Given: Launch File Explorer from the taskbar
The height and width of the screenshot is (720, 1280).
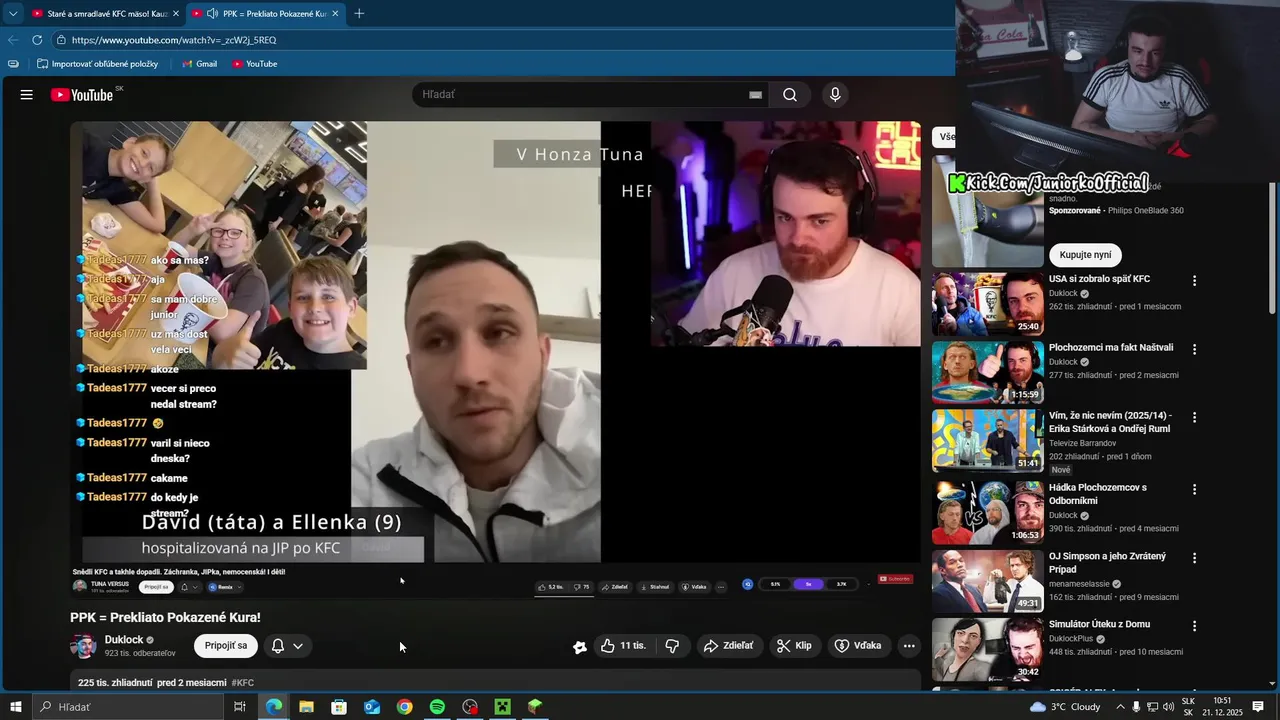Looking at the screenshot, I should [306, 707].
